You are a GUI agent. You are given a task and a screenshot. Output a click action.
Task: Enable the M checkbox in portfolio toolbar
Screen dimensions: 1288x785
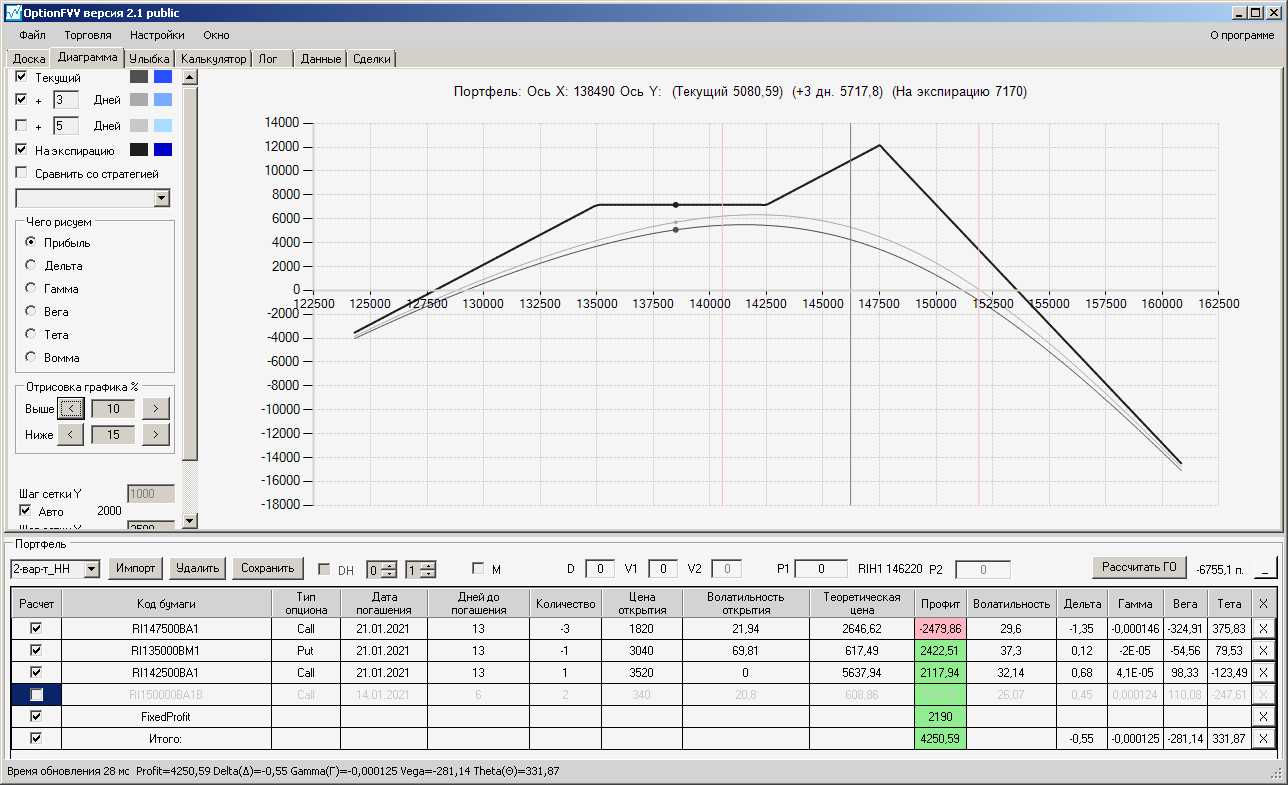(477, 569)
